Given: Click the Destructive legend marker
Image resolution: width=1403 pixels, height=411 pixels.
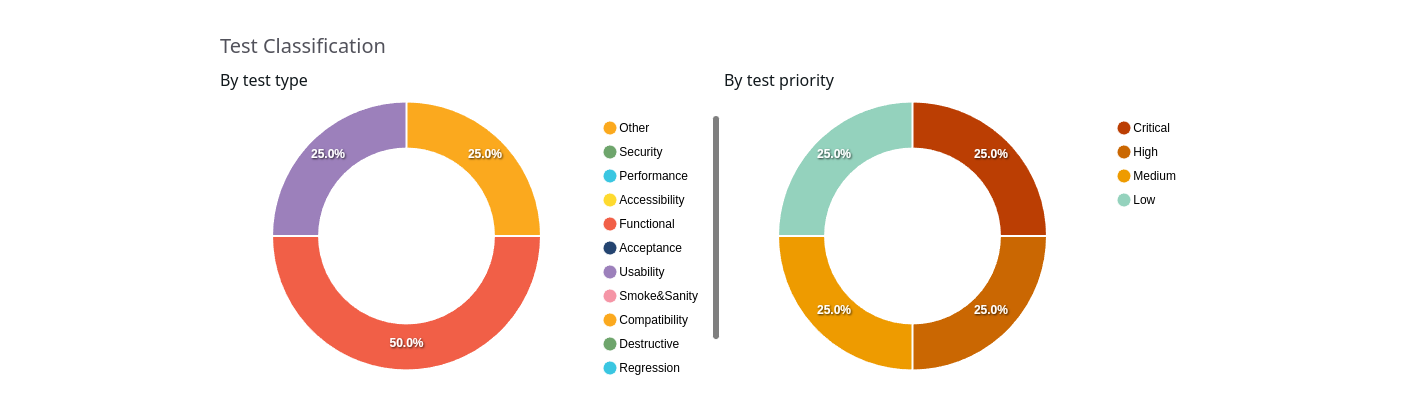Looking at the screenshot, I should (610, 344).
